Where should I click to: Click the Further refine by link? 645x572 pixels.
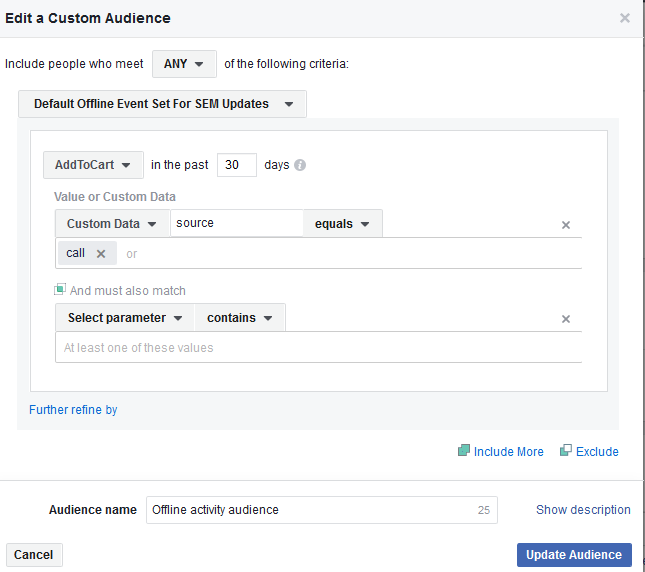tap(73, 409)
